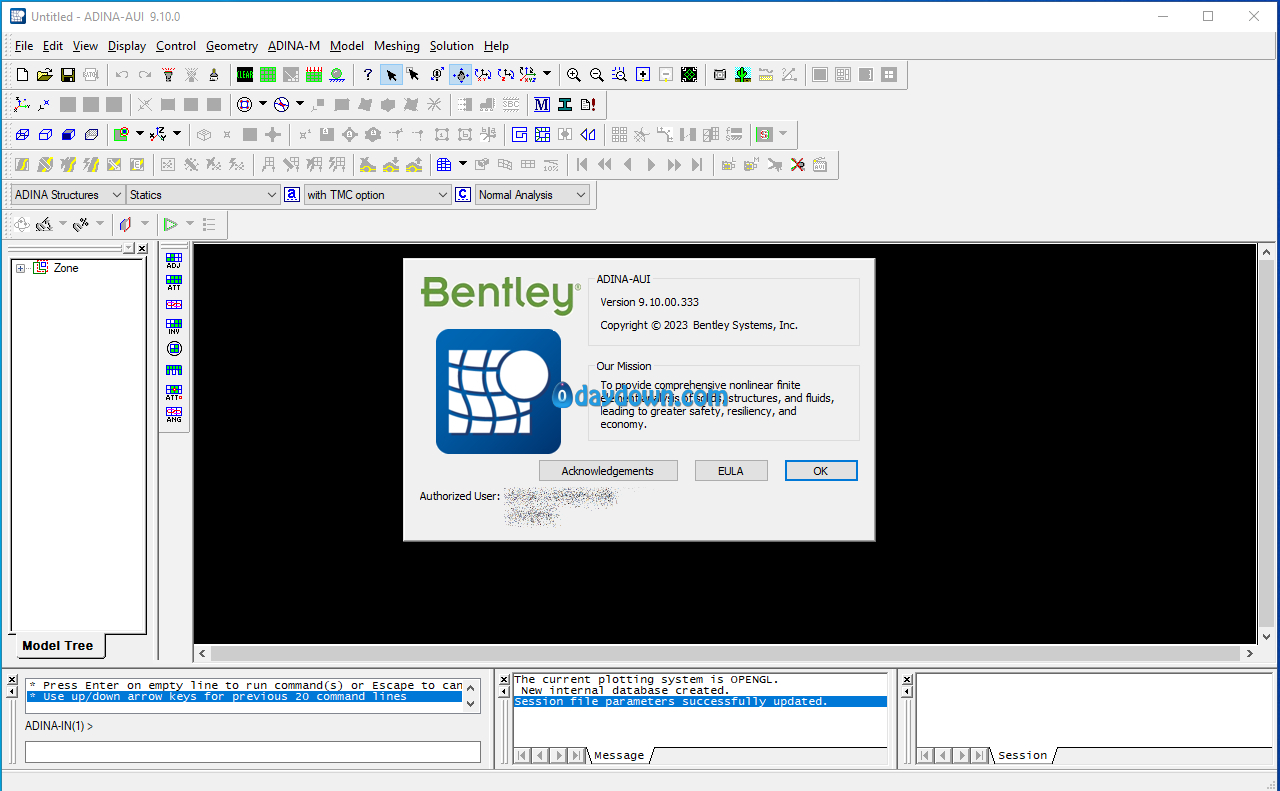
Task: Switch to the Model Tree tab
Action: click(57, 646)
